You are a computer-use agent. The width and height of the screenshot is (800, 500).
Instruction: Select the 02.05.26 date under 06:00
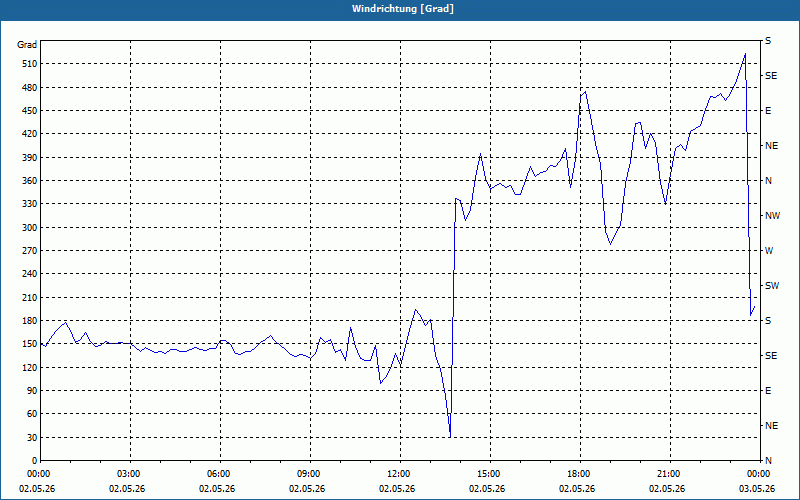pos(217,489)
